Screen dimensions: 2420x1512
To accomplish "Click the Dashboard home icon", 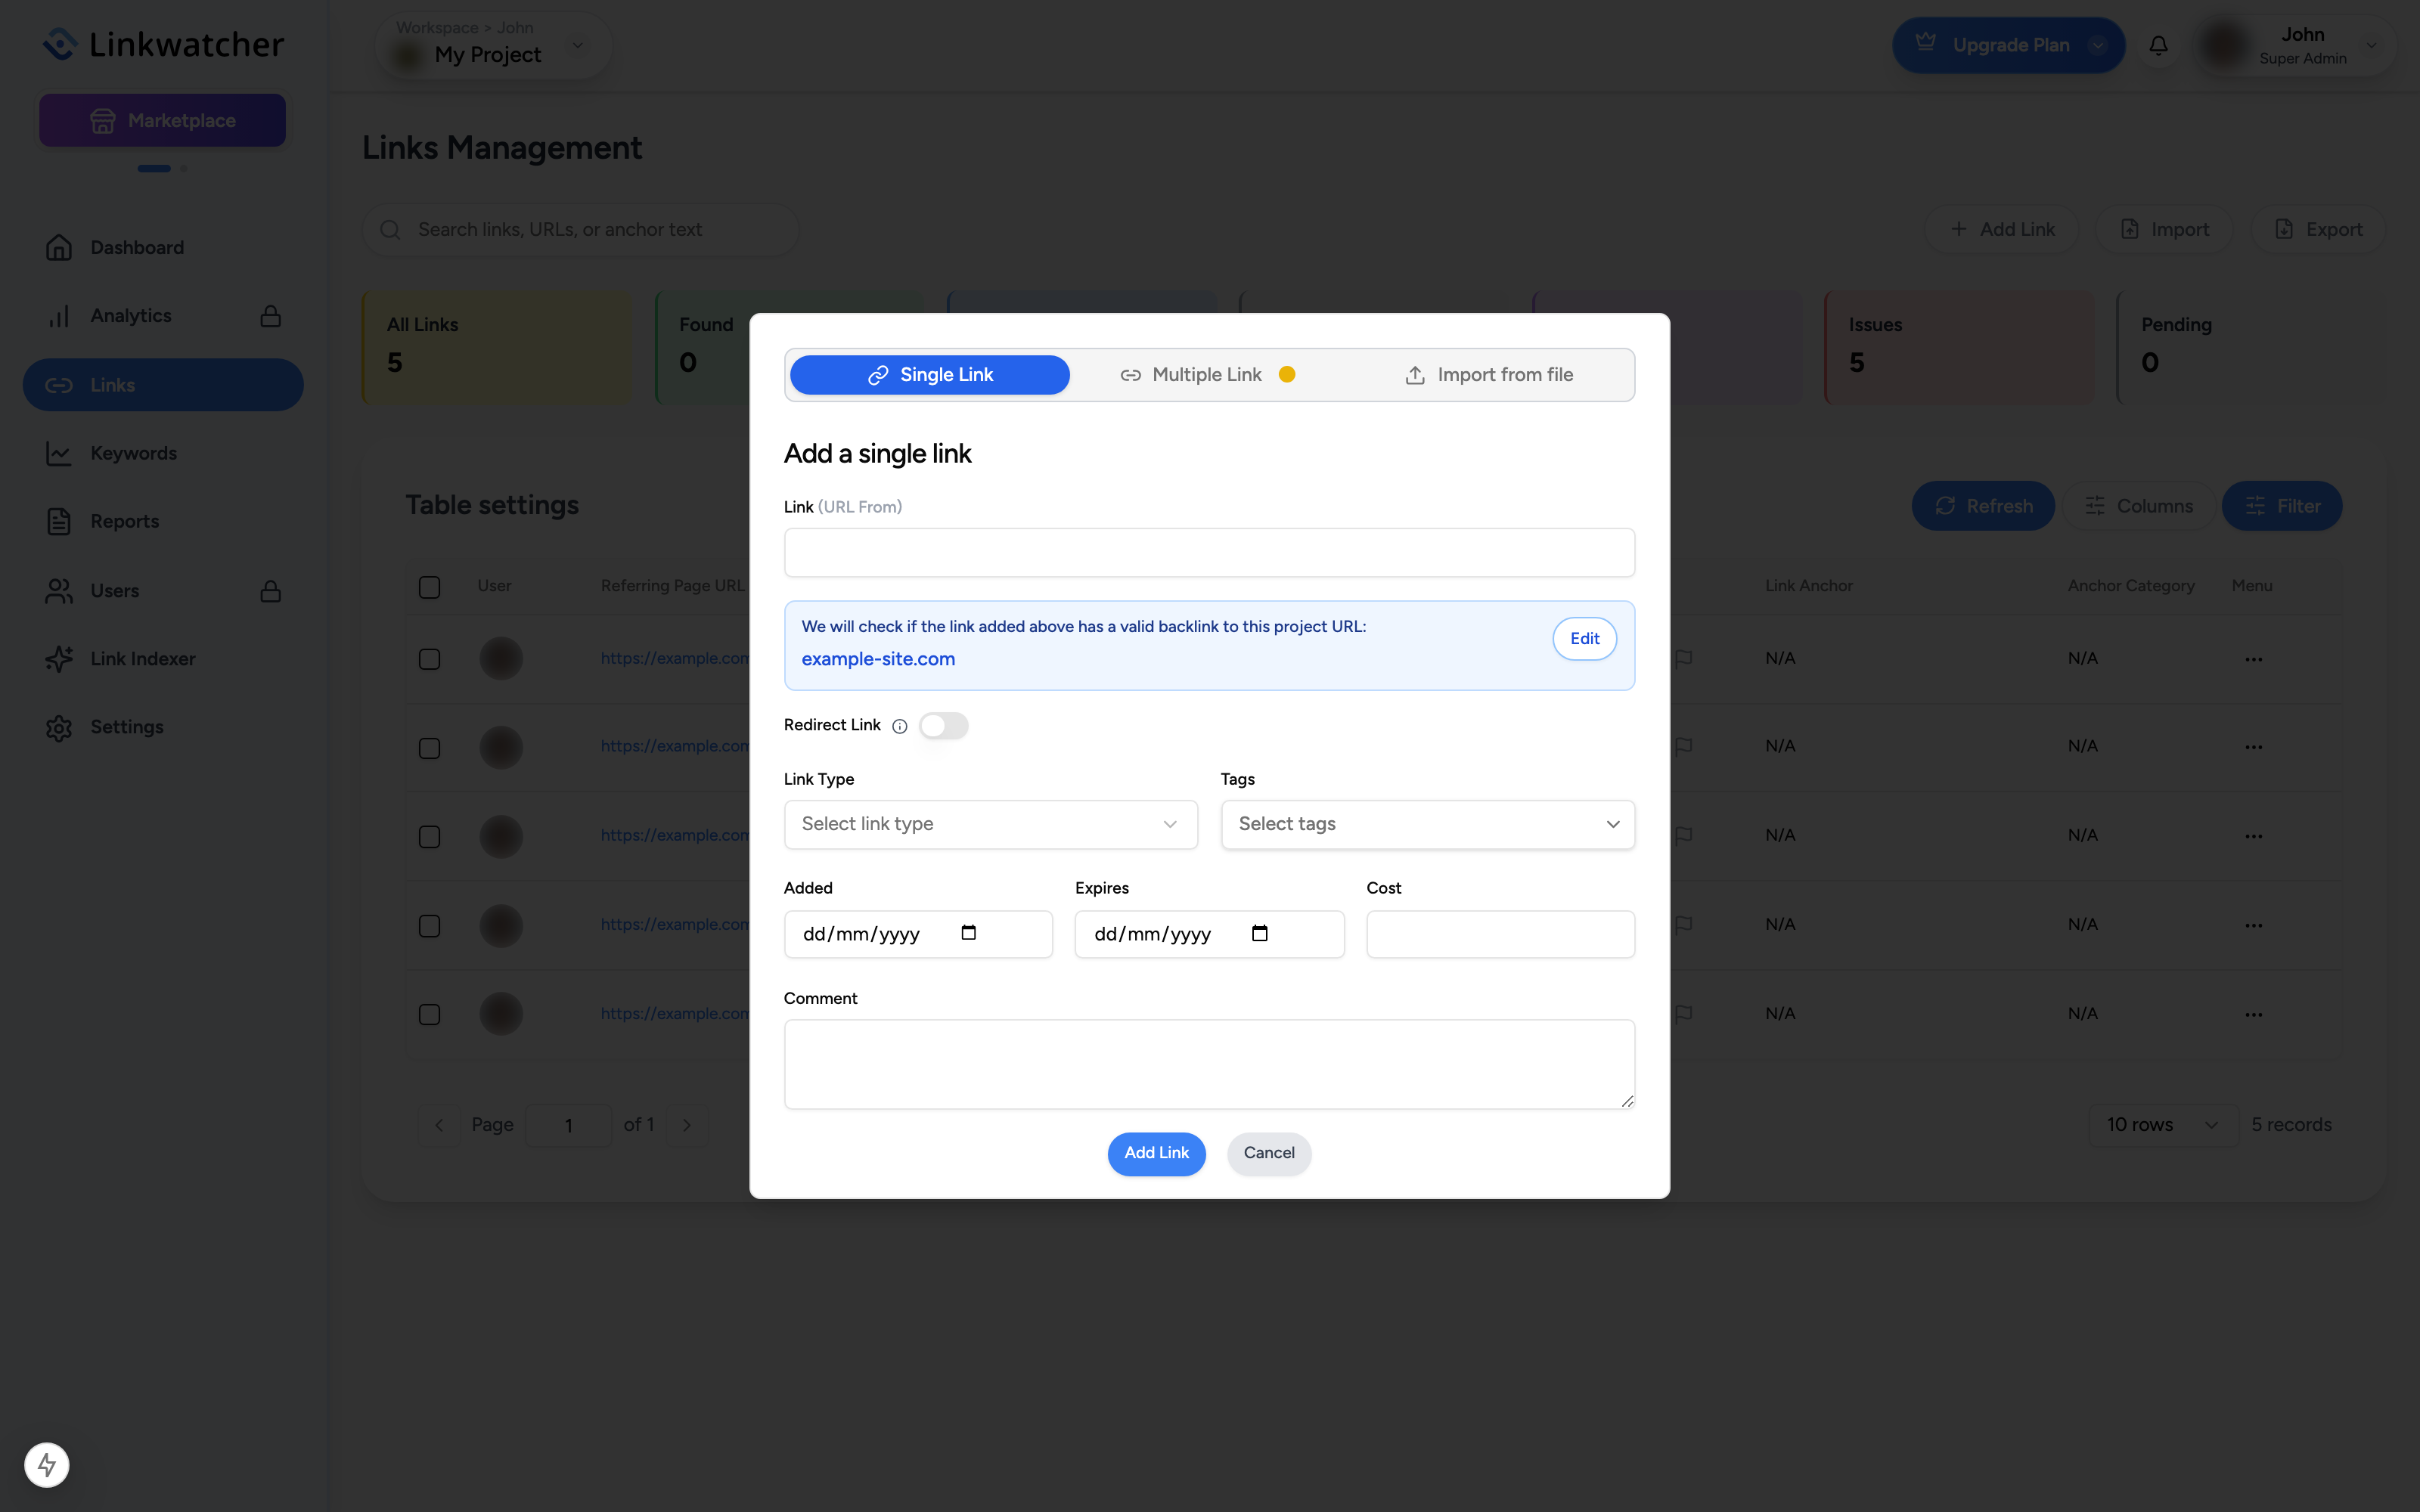I will (x=59, y=247).
